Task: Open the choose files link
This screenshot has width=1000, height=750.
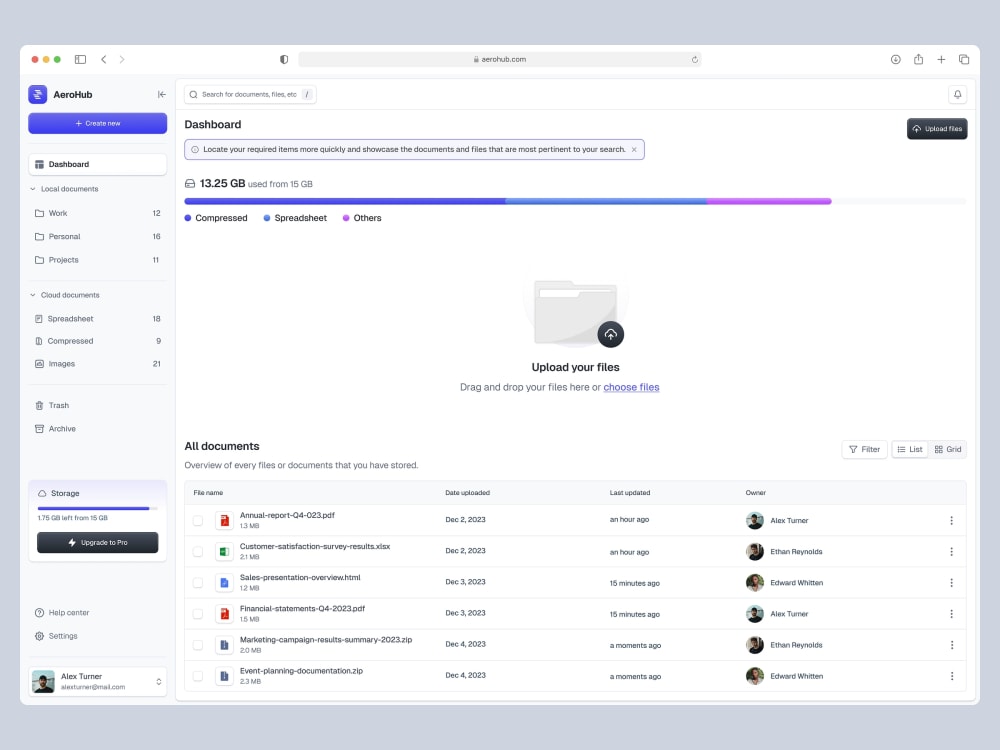Action: coord(631,387)
